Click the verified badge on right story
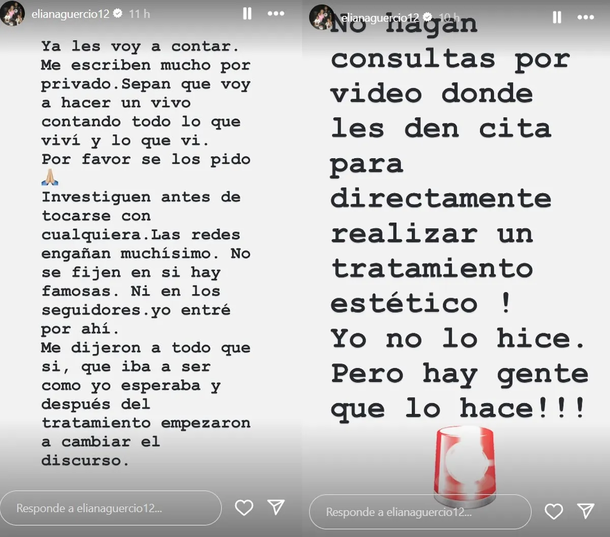 [x=428, y=17]
